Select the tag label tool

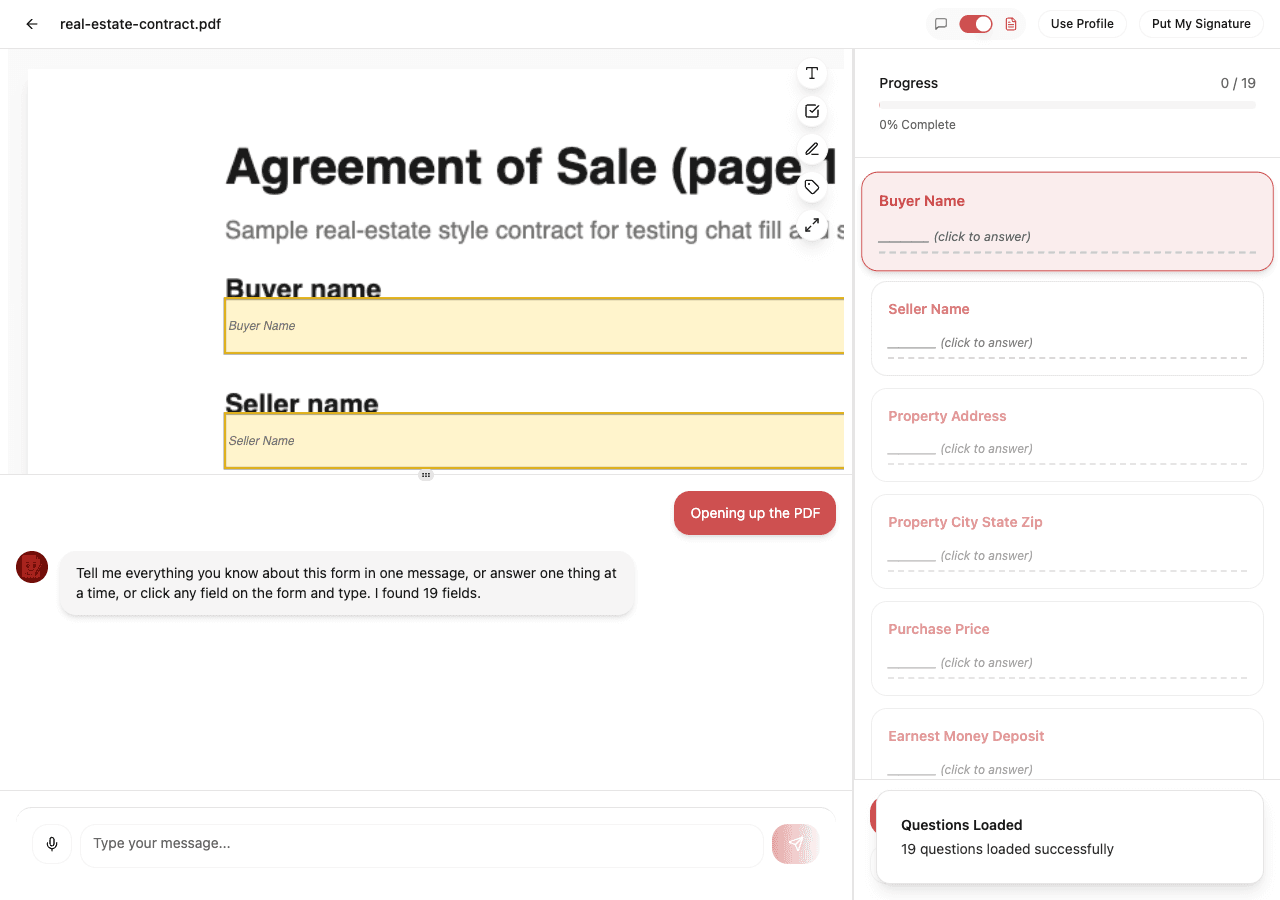coord(812,187)
